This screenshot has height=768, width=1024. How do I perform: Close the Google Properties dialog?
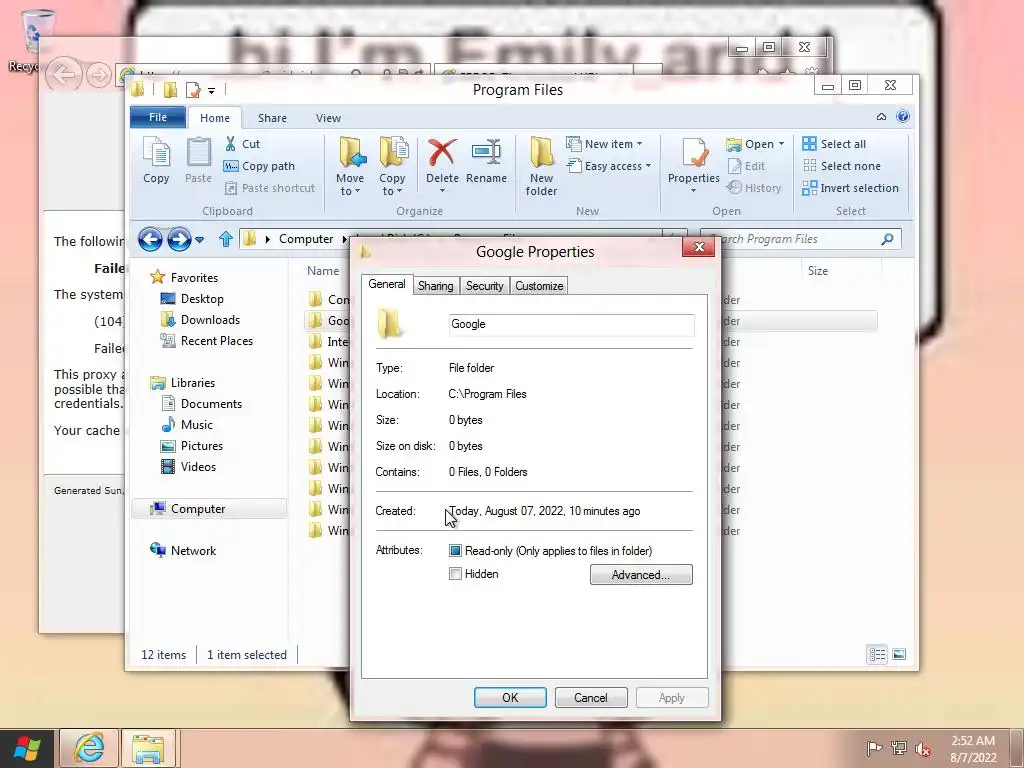tap(699, 247)
